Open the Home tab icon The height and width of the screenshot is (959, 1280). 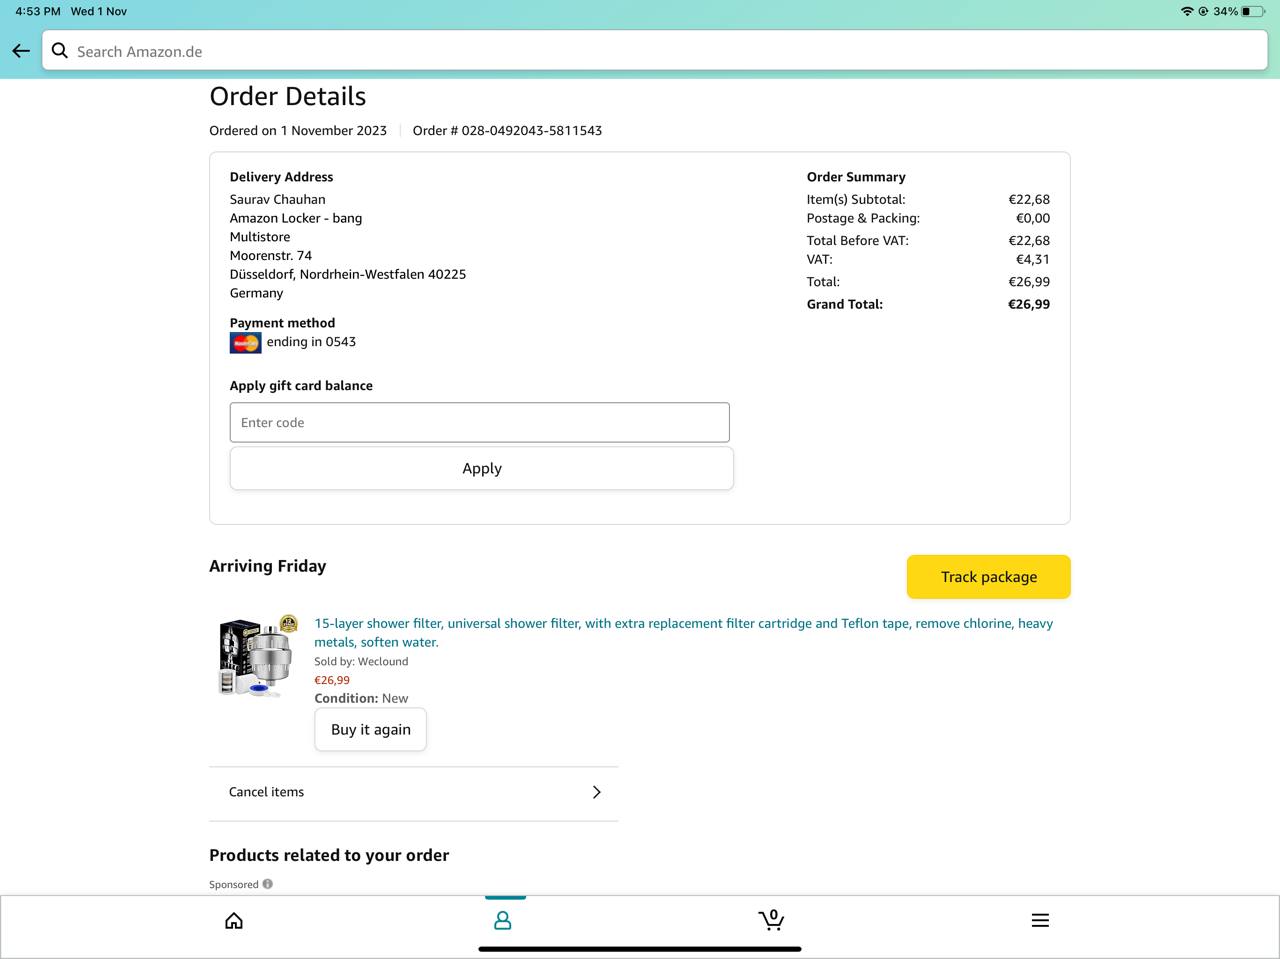[234, 920]
